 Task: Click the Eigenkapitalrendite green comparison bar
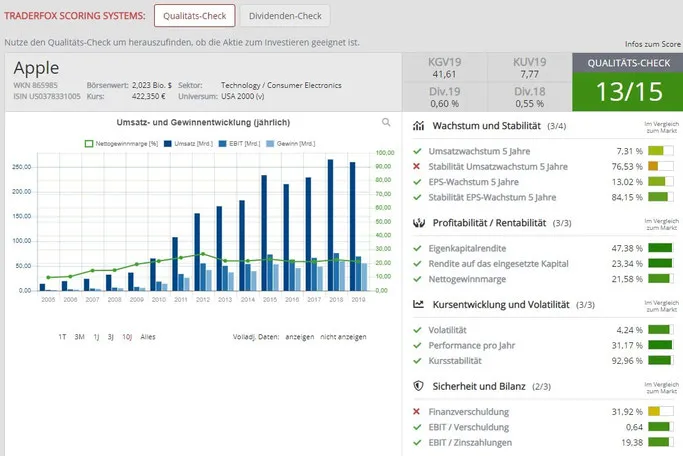click(660, 248)
